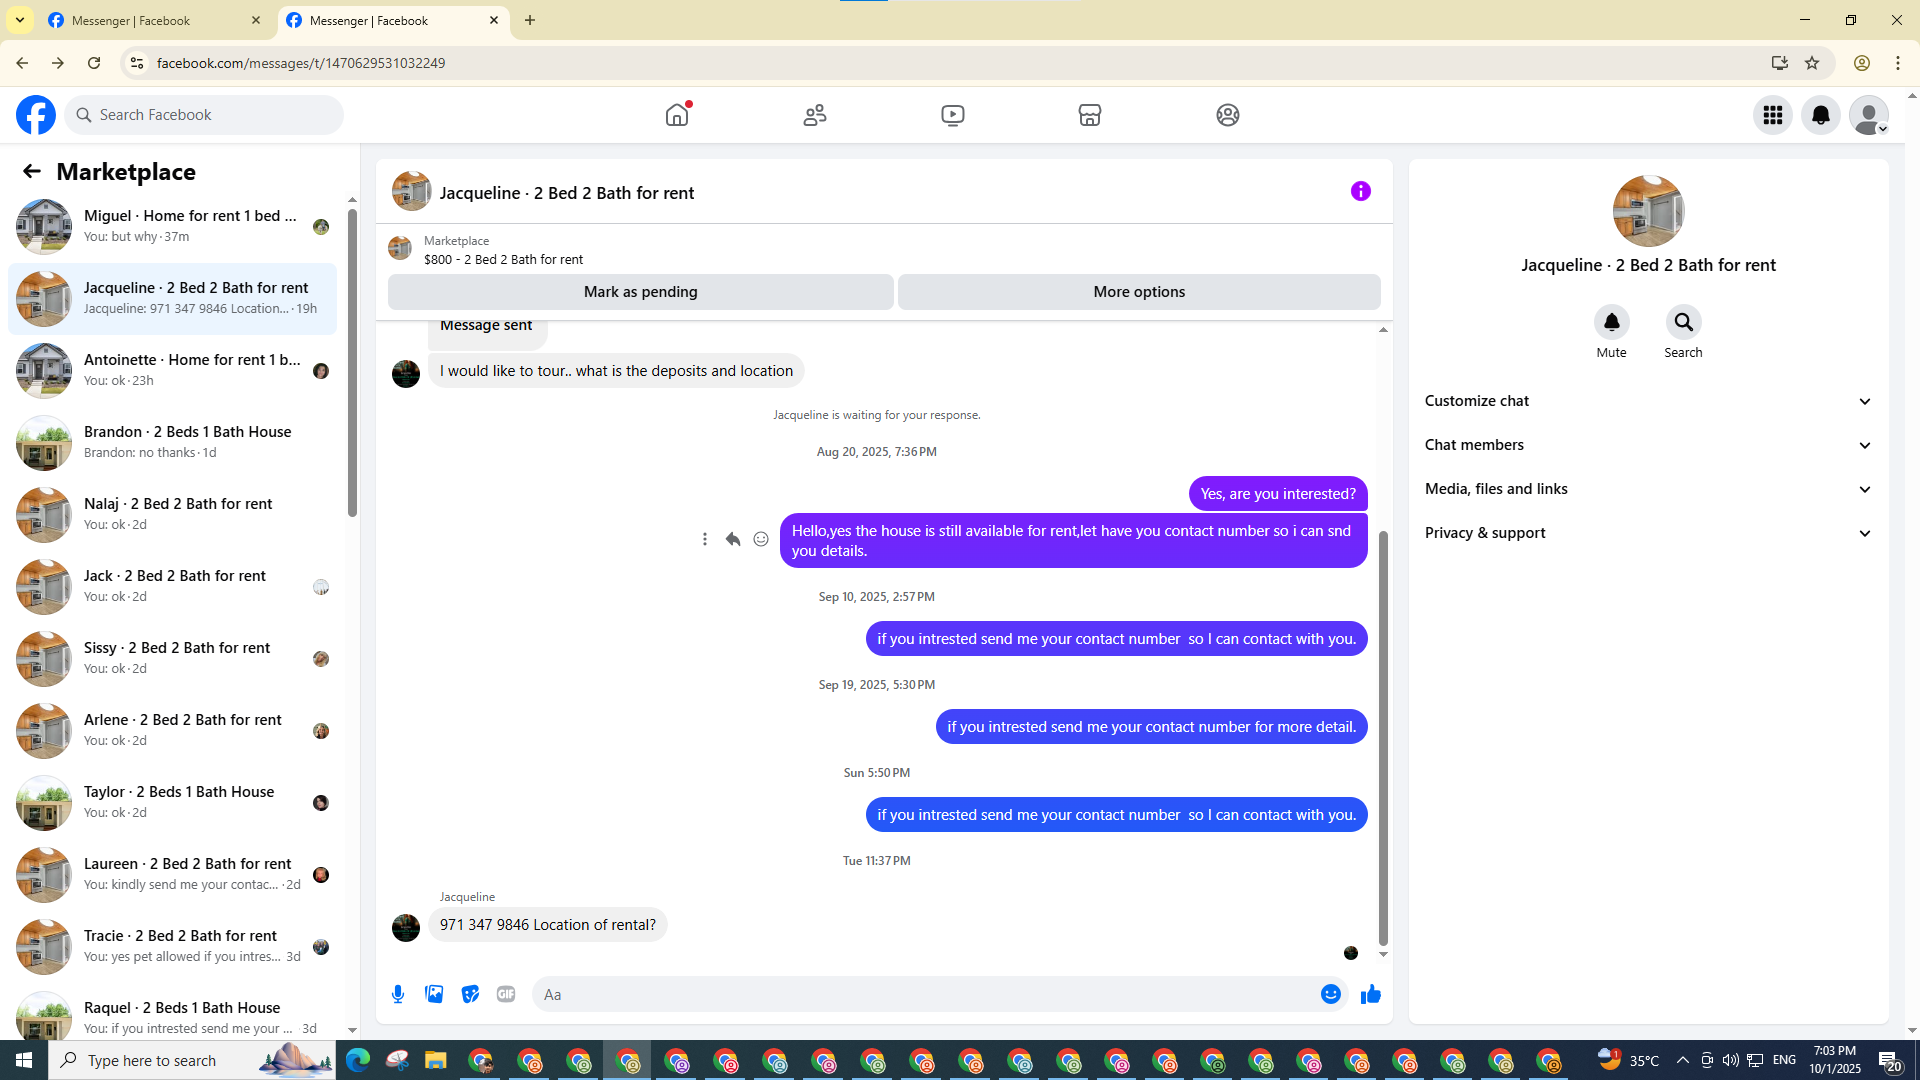
Task: Attach a photo or file
Action: click(434, 994)
